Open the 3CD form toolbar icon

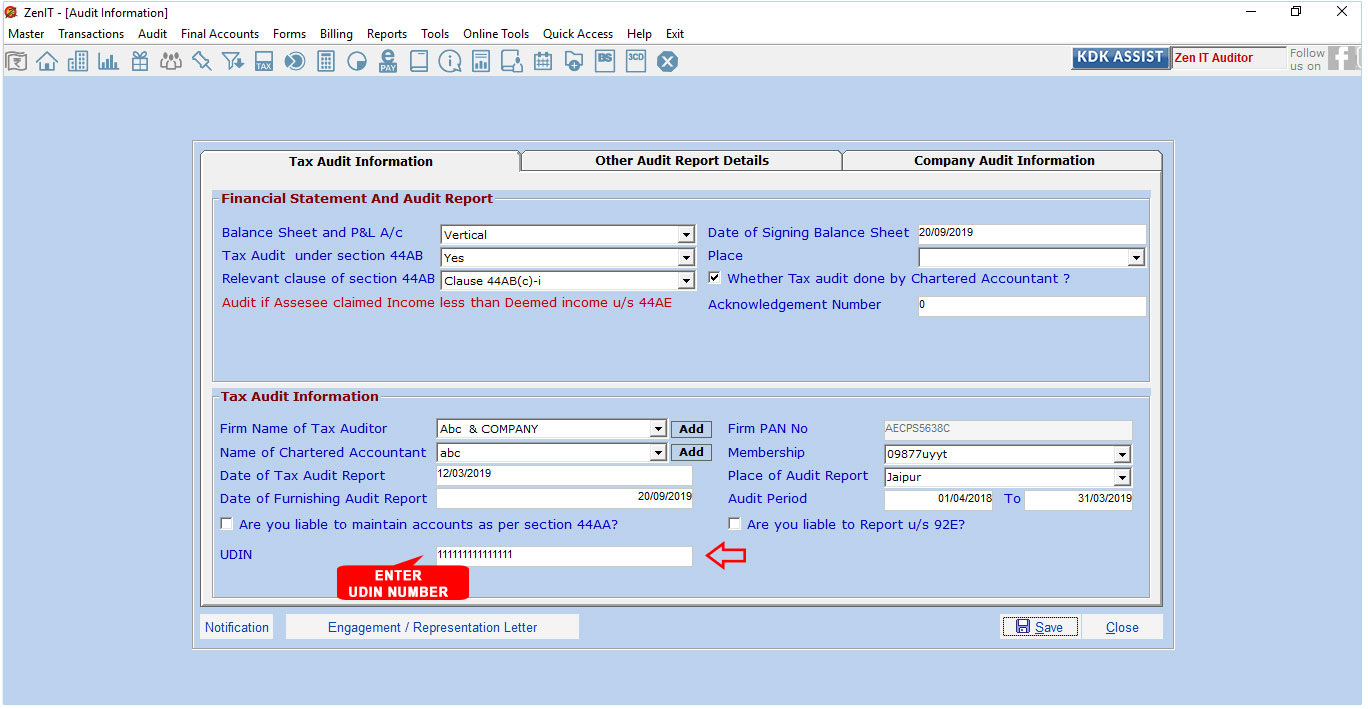pos(636,61)
